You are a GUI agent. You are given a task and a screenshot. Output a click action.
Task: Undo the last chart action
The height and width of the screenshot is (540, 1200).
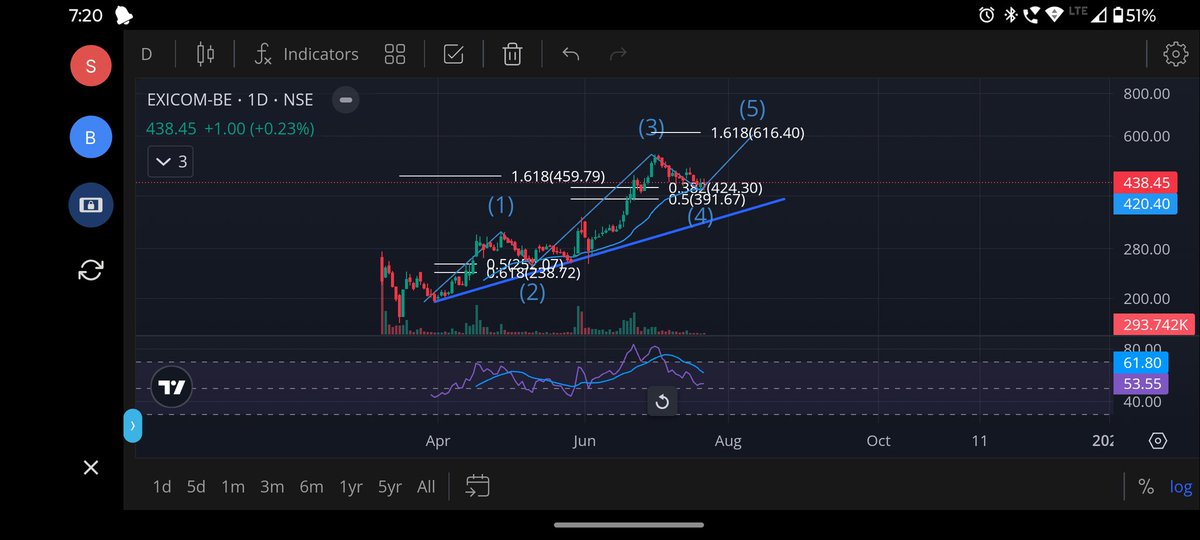click(571, 54)
